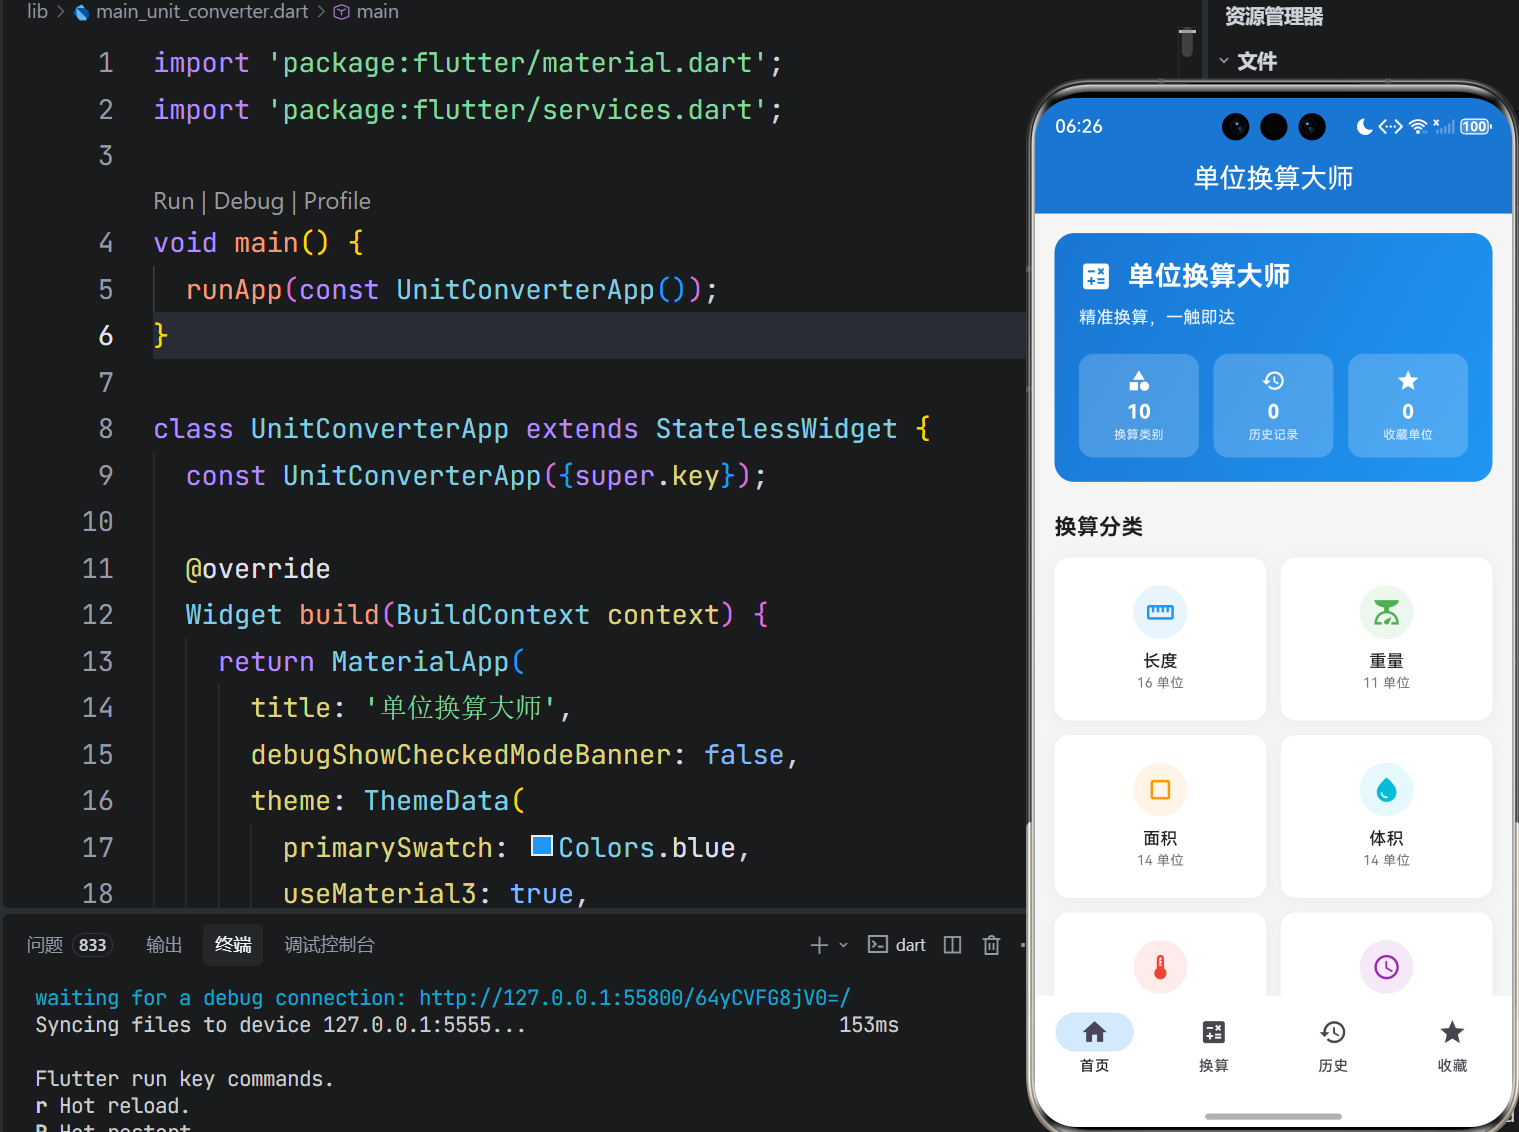Click the 换算类别 shapes icon
1519x1132 pixels.
click(1139, 381)
